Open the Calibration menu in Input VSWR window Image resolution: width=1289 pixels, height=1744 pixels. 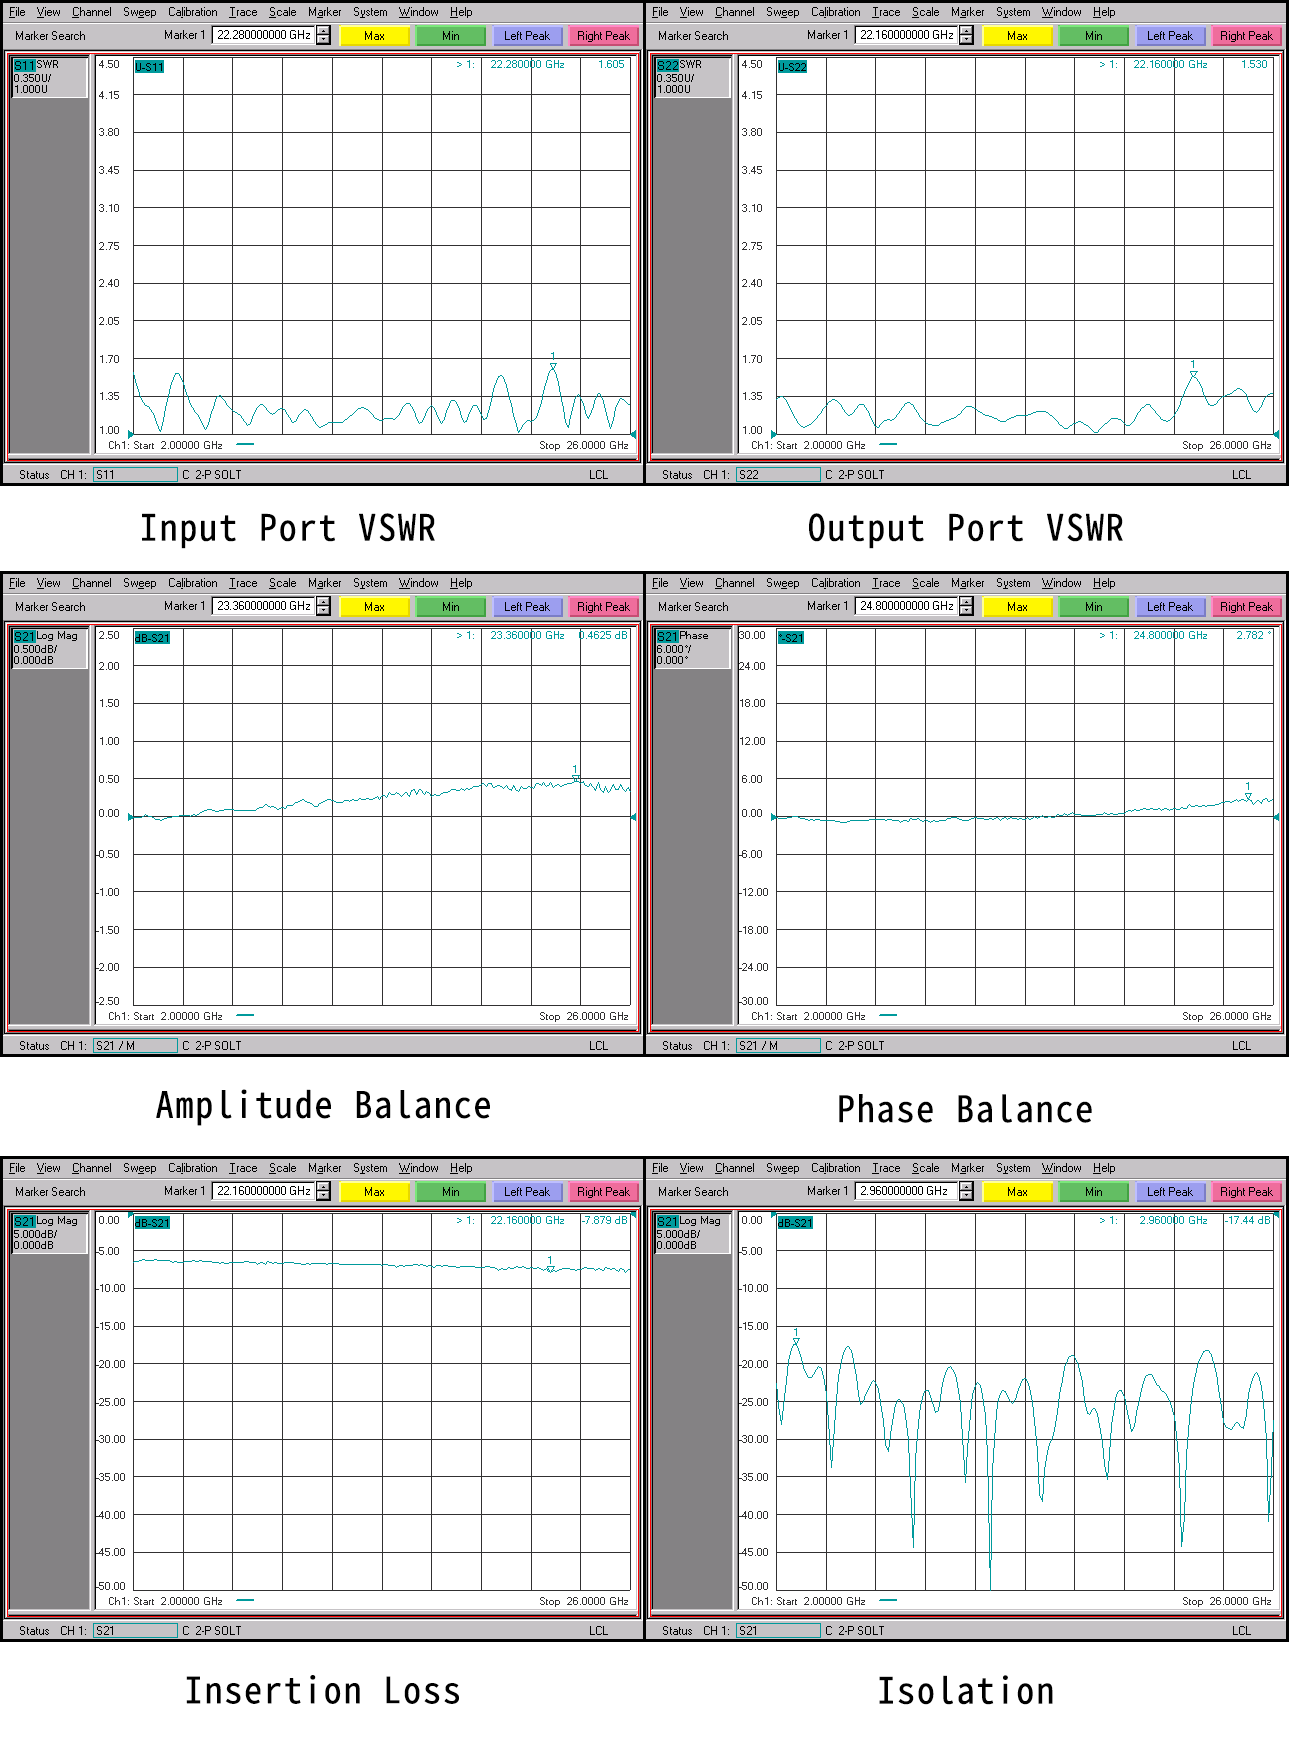192,12
